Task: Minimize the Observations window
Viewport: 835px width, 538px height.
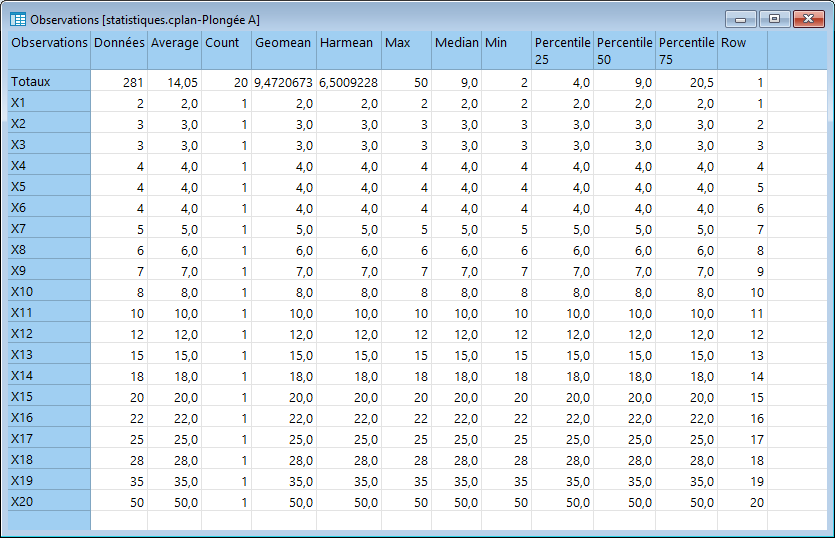Action: coord(740,20)
